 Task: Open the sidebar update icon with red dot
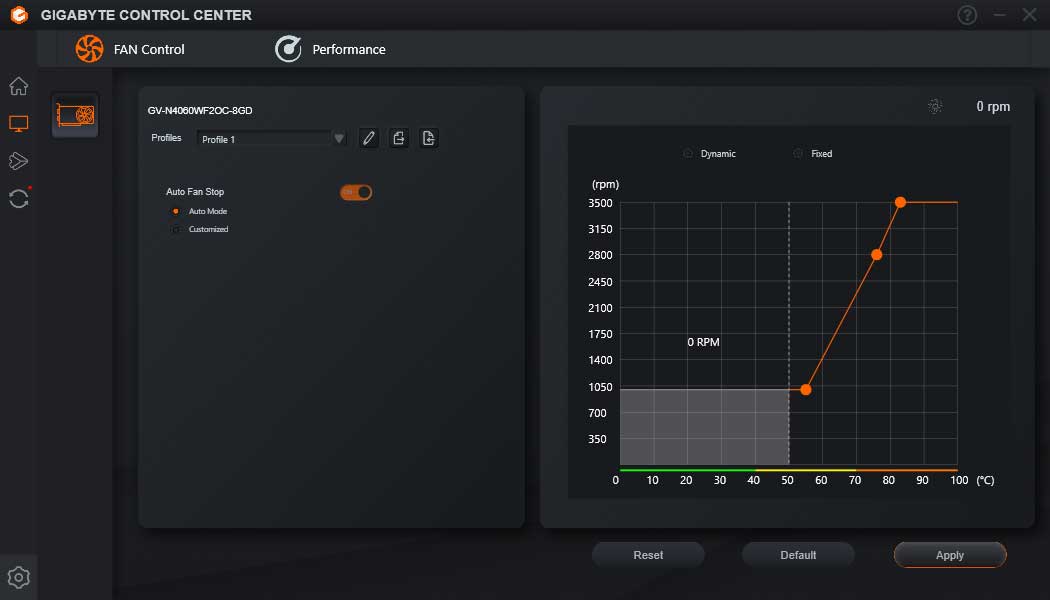[18, 198]
